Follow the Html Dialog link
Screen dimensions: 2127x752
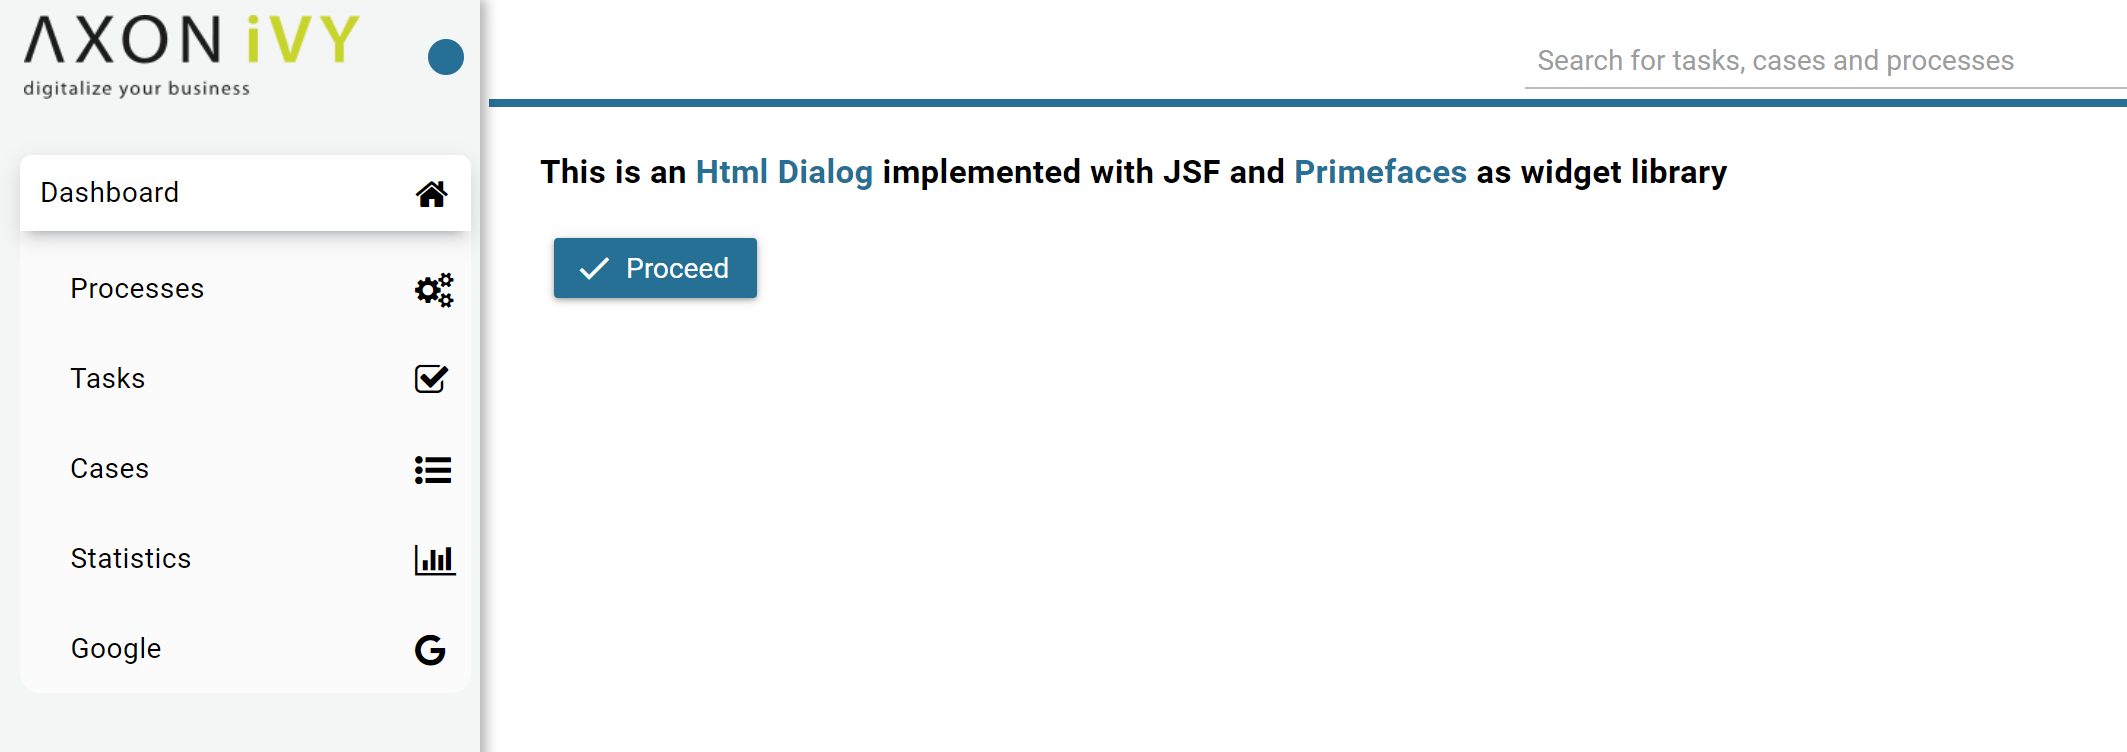(x=784, y=172)
